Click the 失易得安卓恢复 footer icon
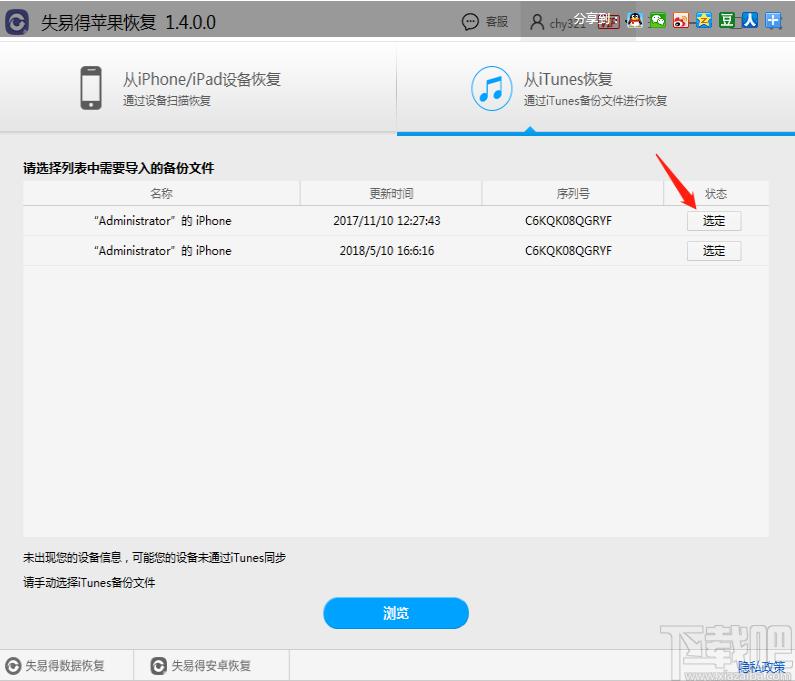The height and width of the screenshot is (681, 795). coord(159,666)
